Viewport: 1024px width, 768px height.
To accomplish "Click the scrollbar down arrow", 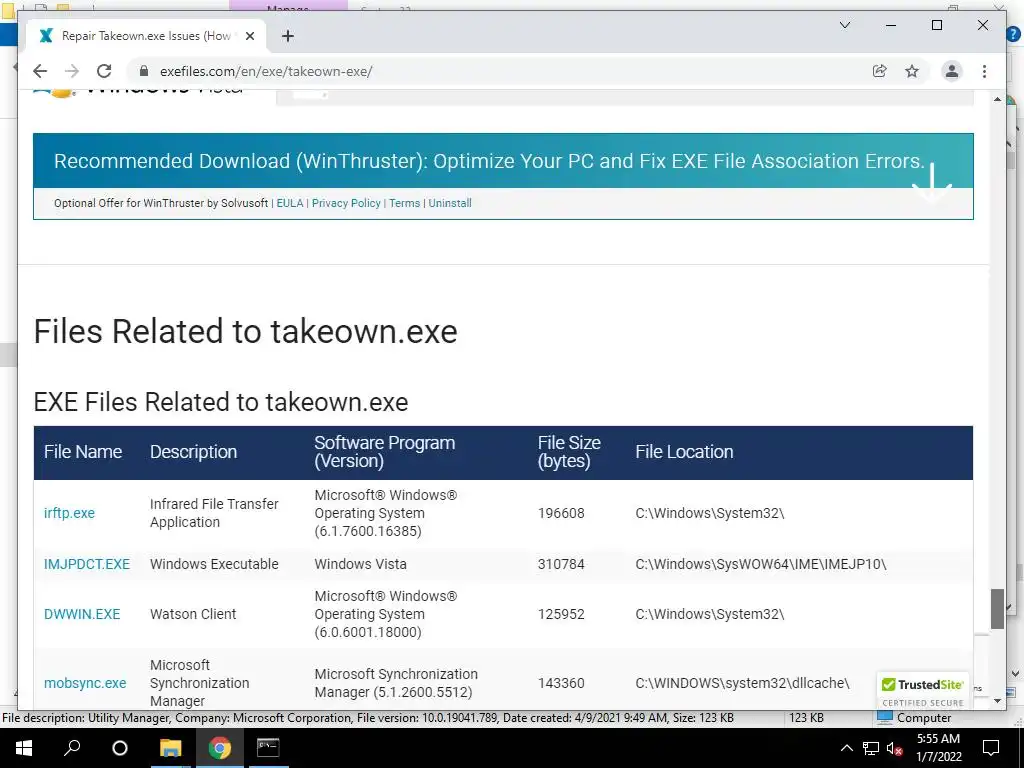I will [x=997, y=701].
